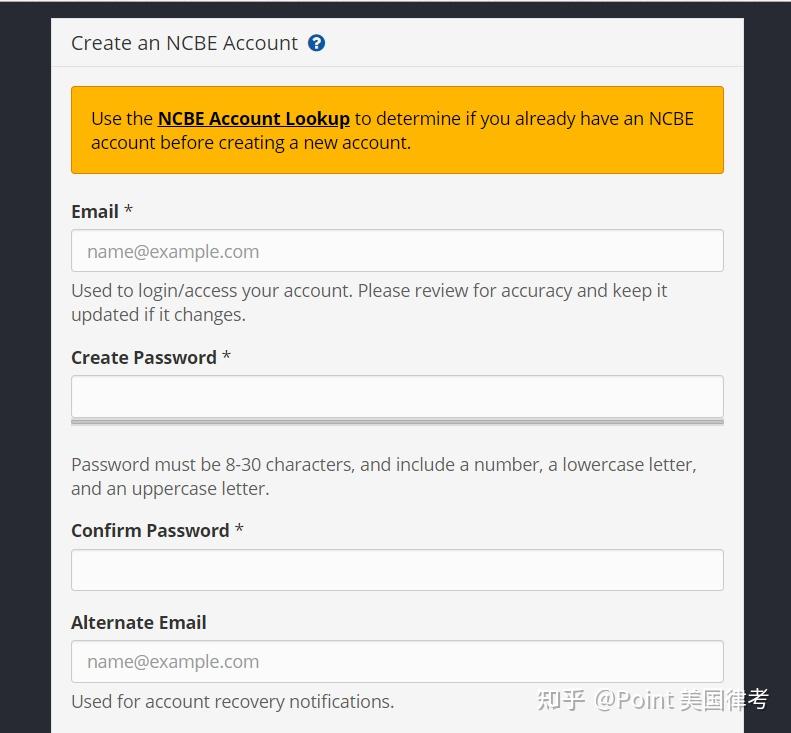791x733 pixels.
Task: Click the 知乎 watermark logo
Action: (560, 700)
